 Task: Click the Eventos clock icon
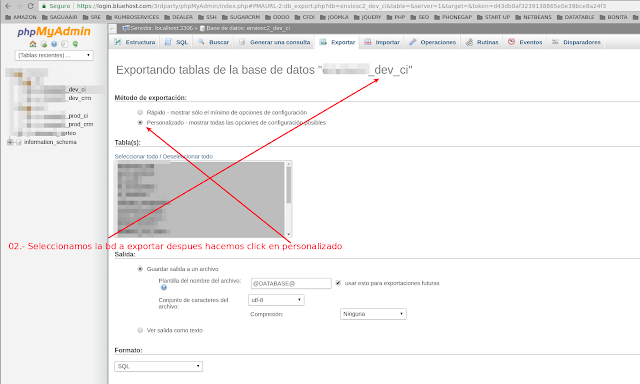[x=511, y=42]
